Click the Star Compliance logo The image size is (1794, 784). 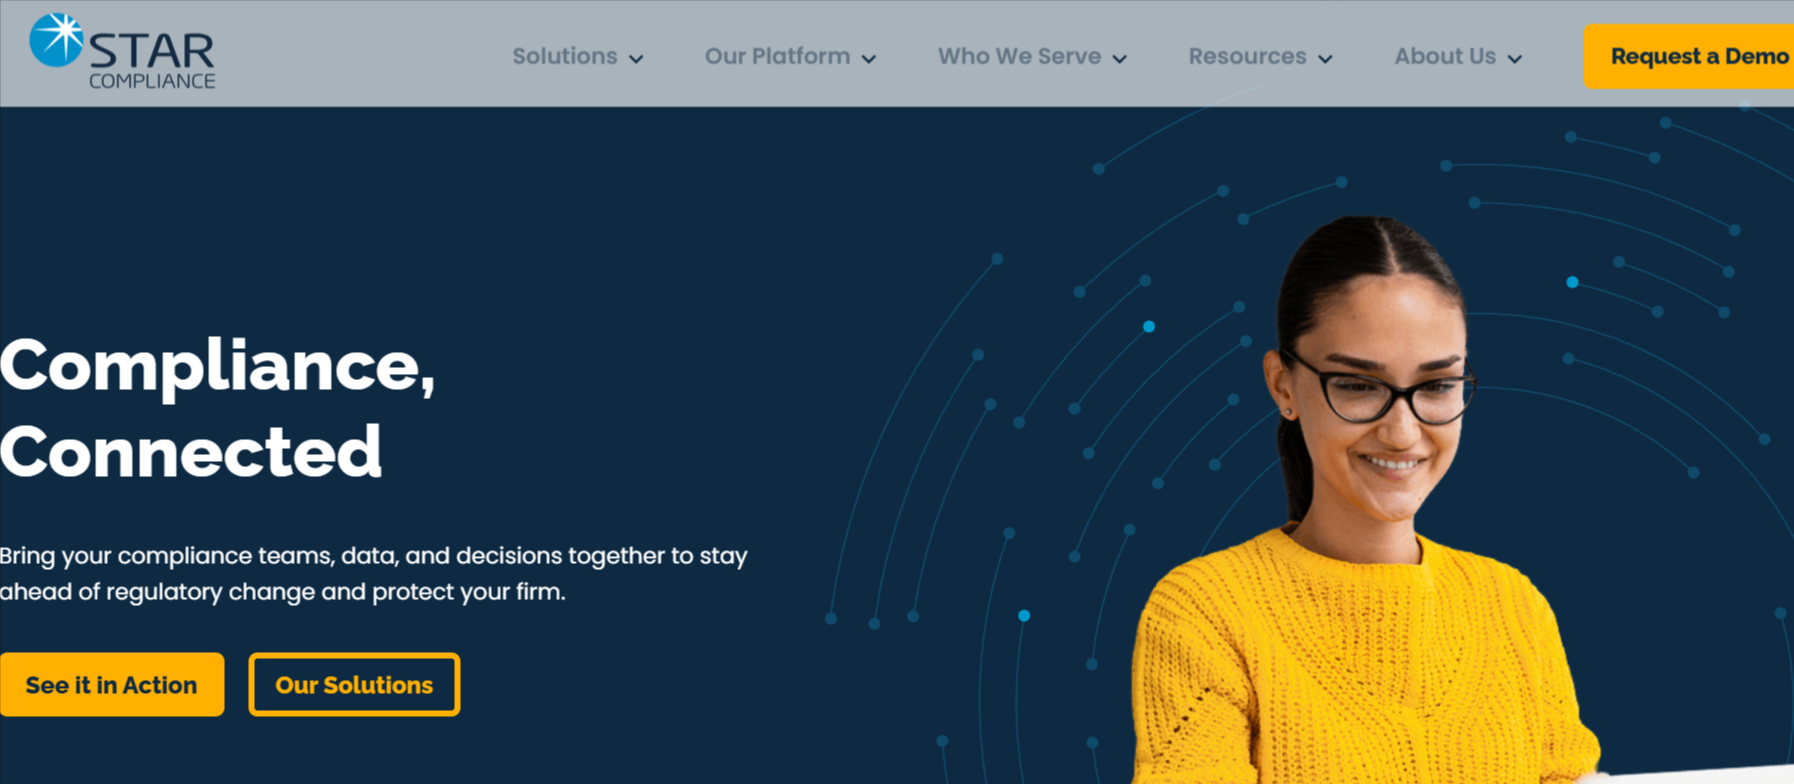[x=122, y=52]
